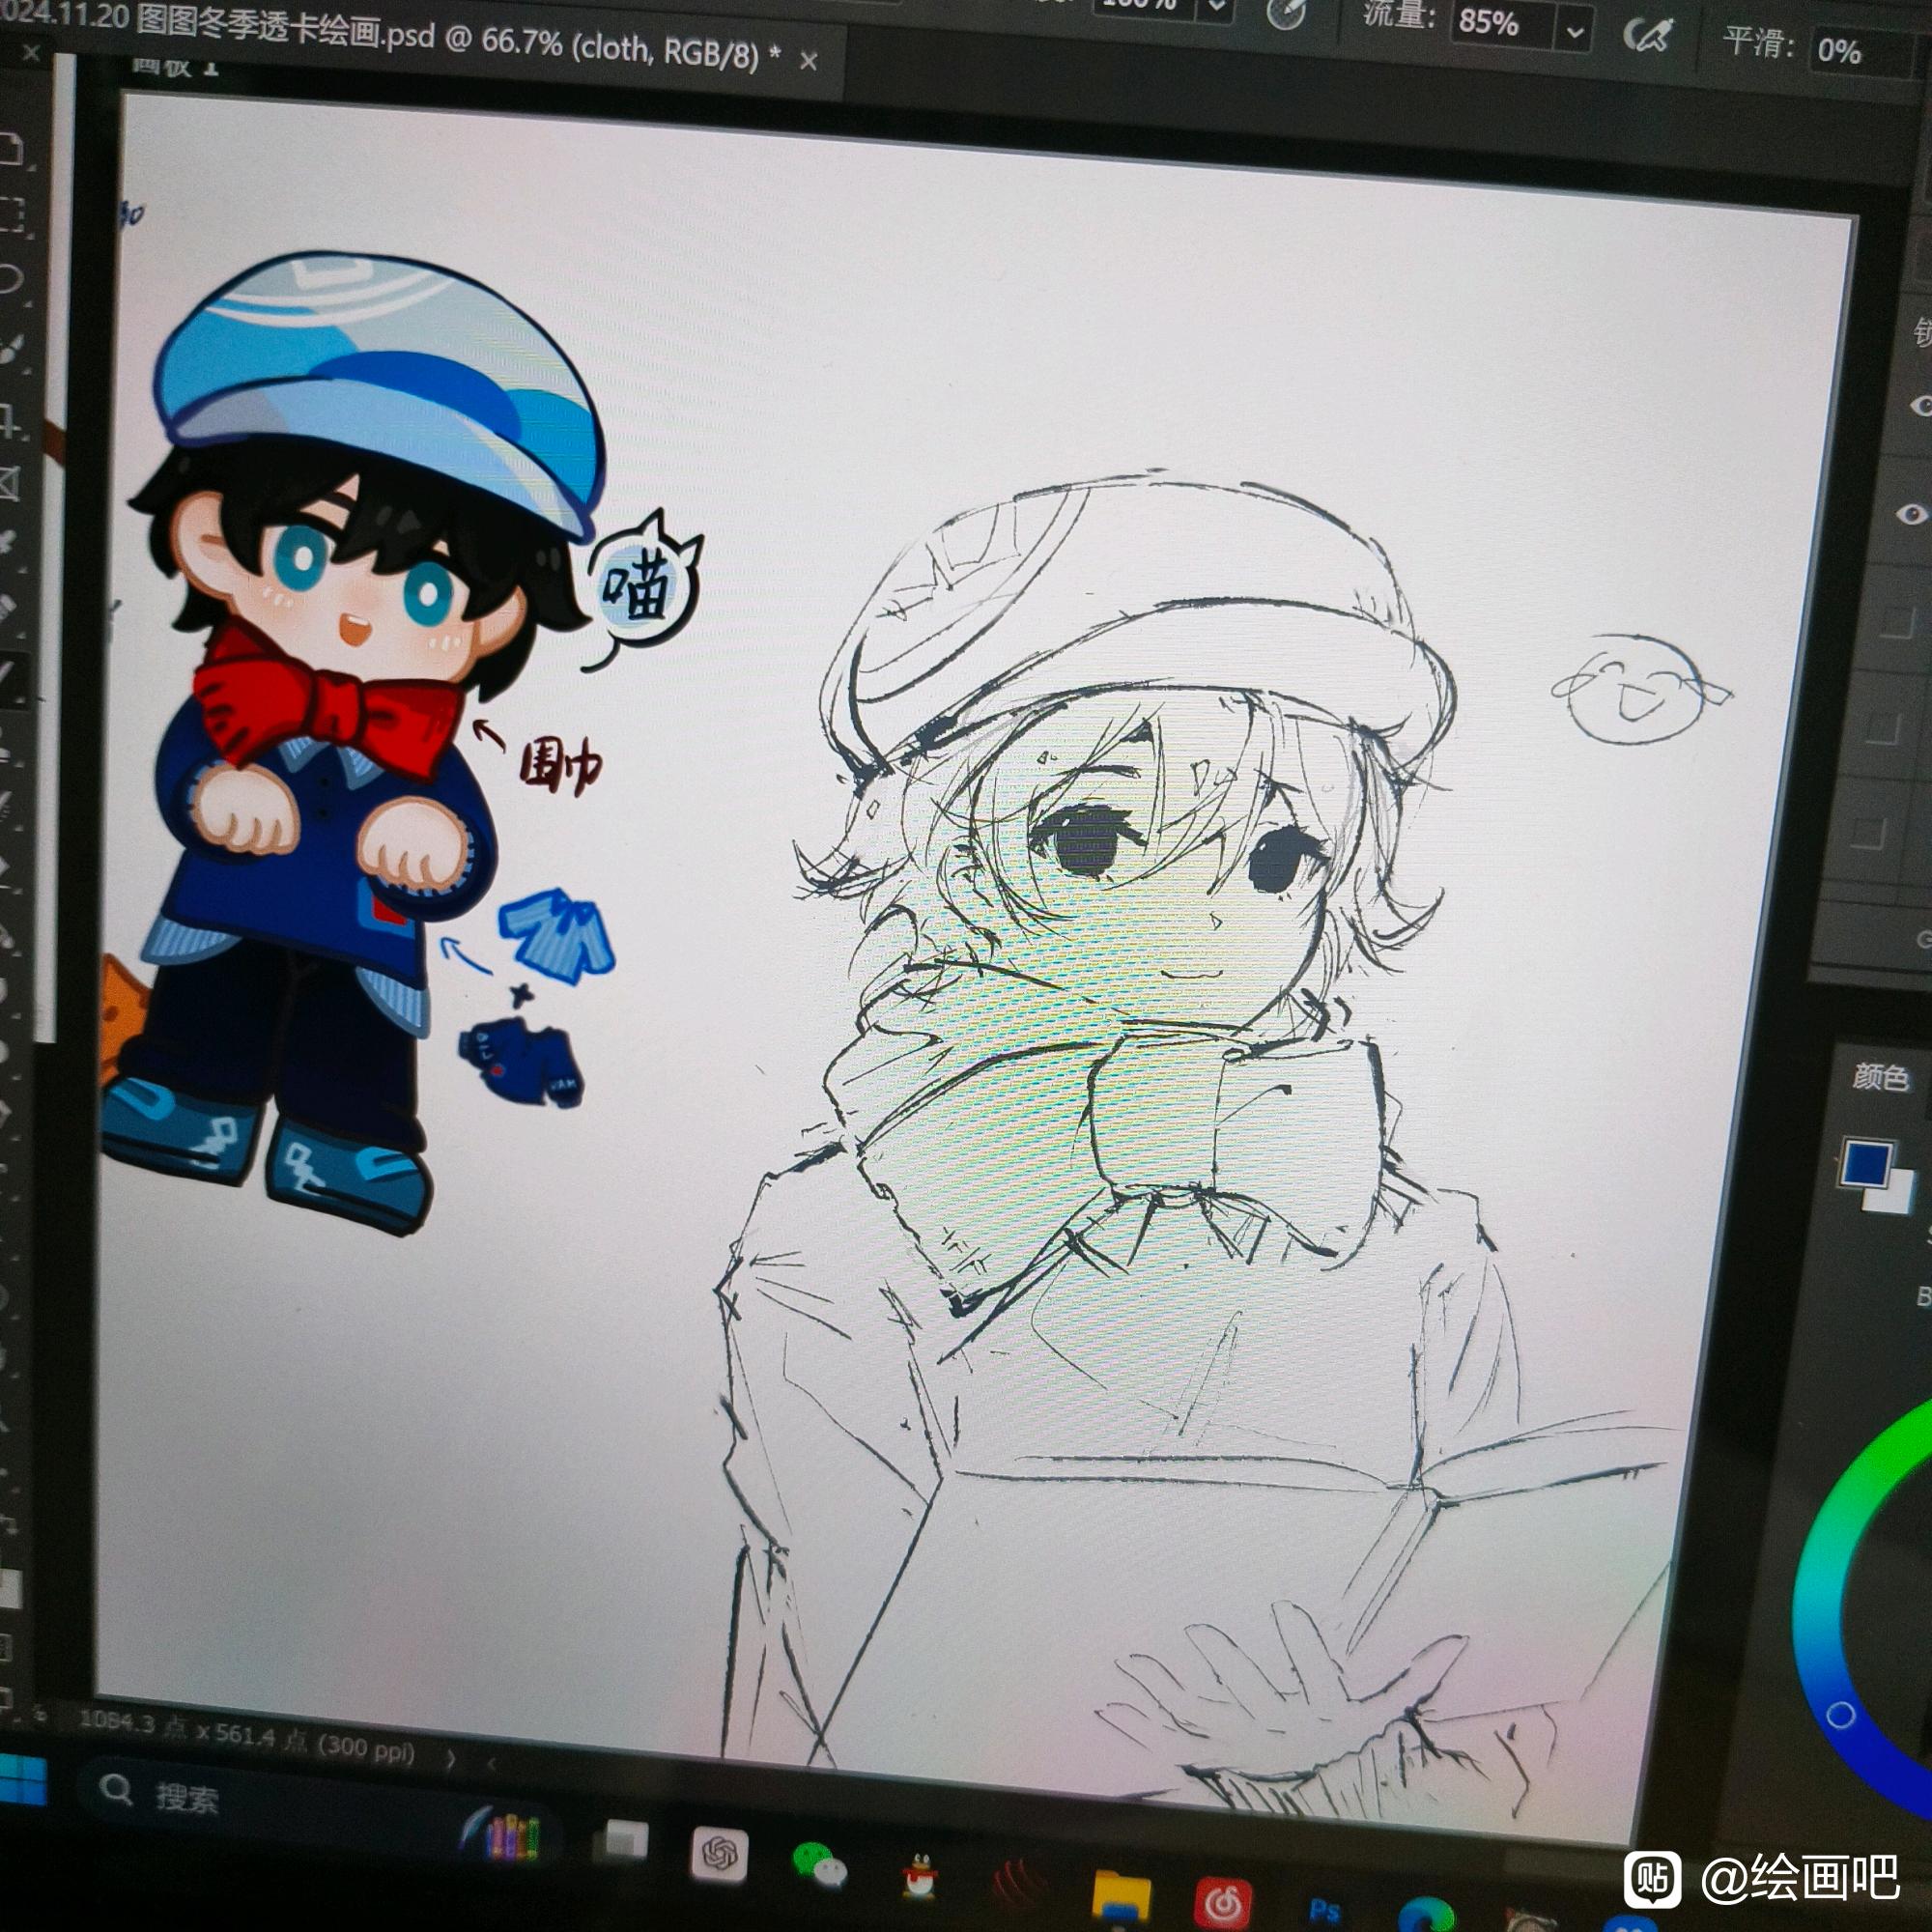Open the 流量 flow dropdown arrow
This screenshot has height=1932, width=1932.
click(x=1575, y=33)
